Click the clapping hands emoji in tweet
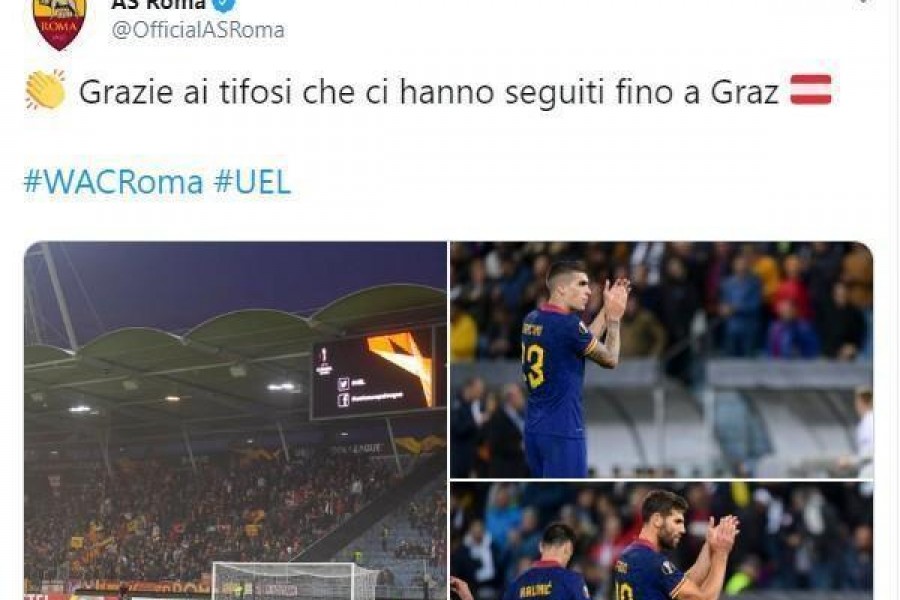The width and height of the screenshot is (900, 600). tap(45, 90)
